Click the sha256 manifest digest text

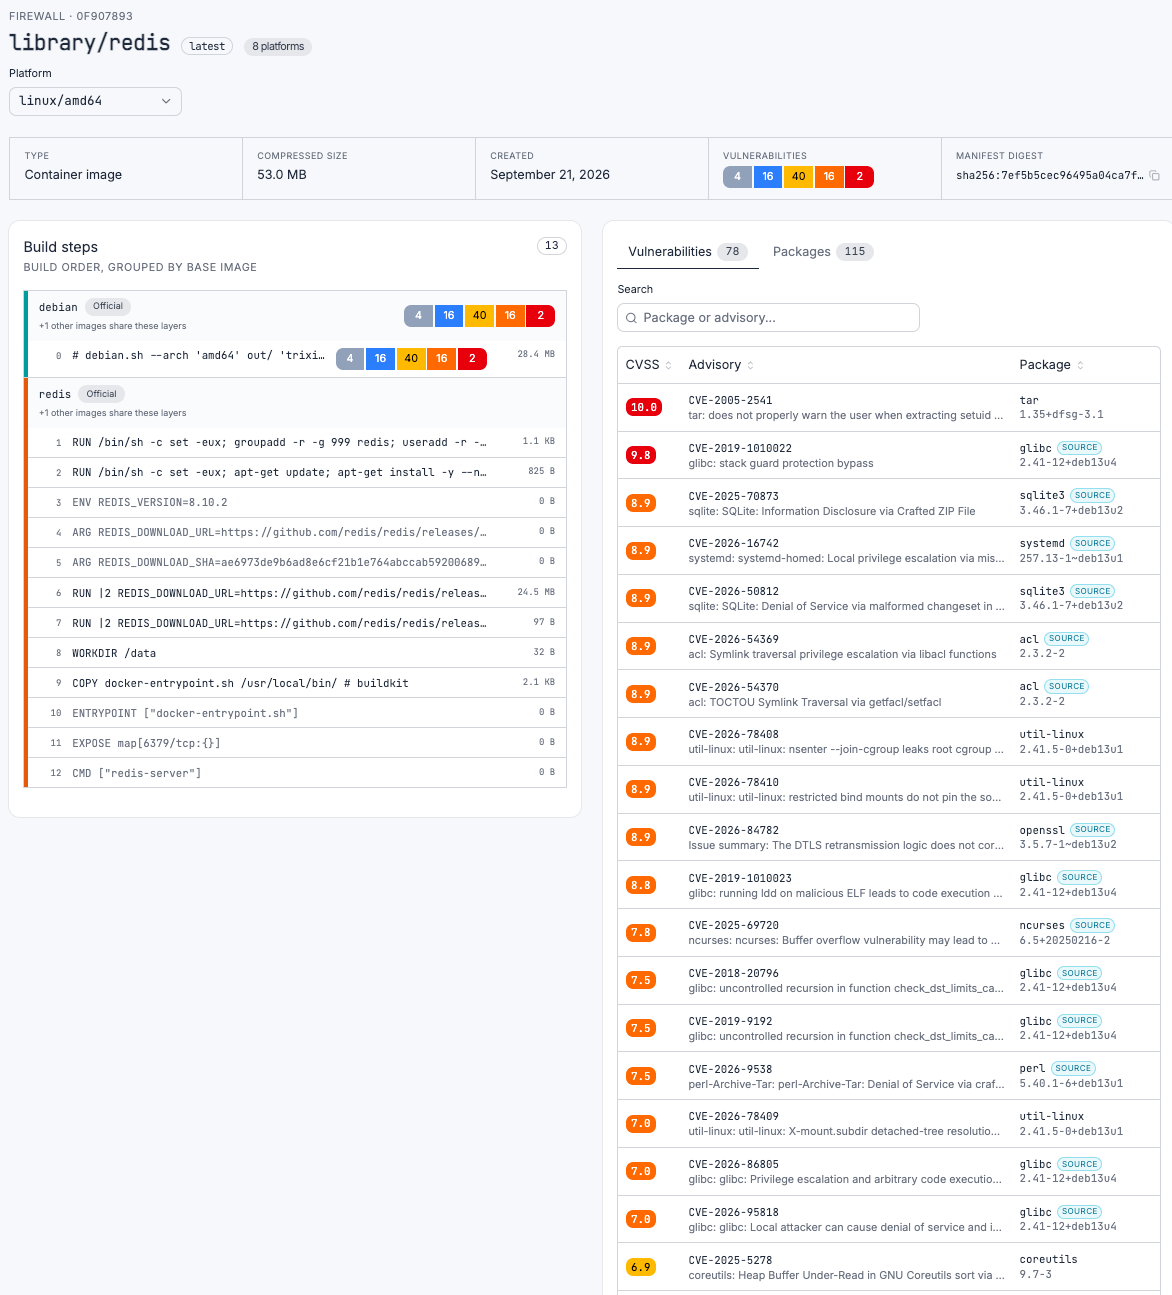1049,176
